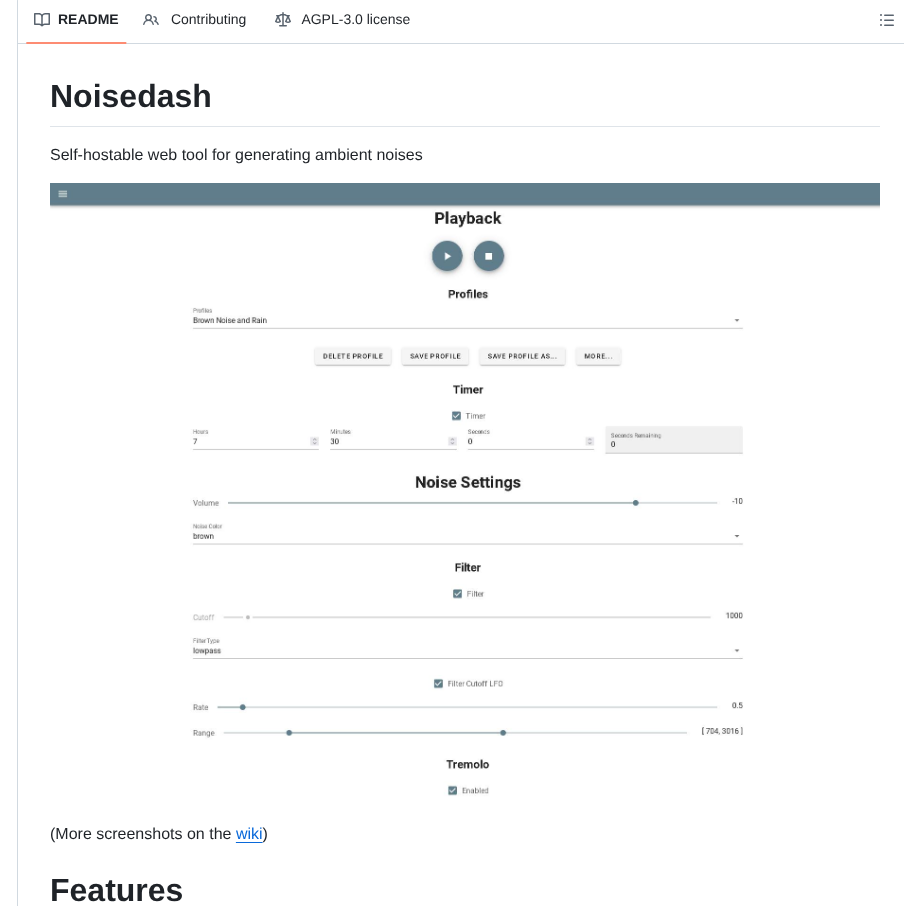Uncheck Enabled under Tremolo
The height and width of the screenshot is (906, 904).
pos(452,790)
